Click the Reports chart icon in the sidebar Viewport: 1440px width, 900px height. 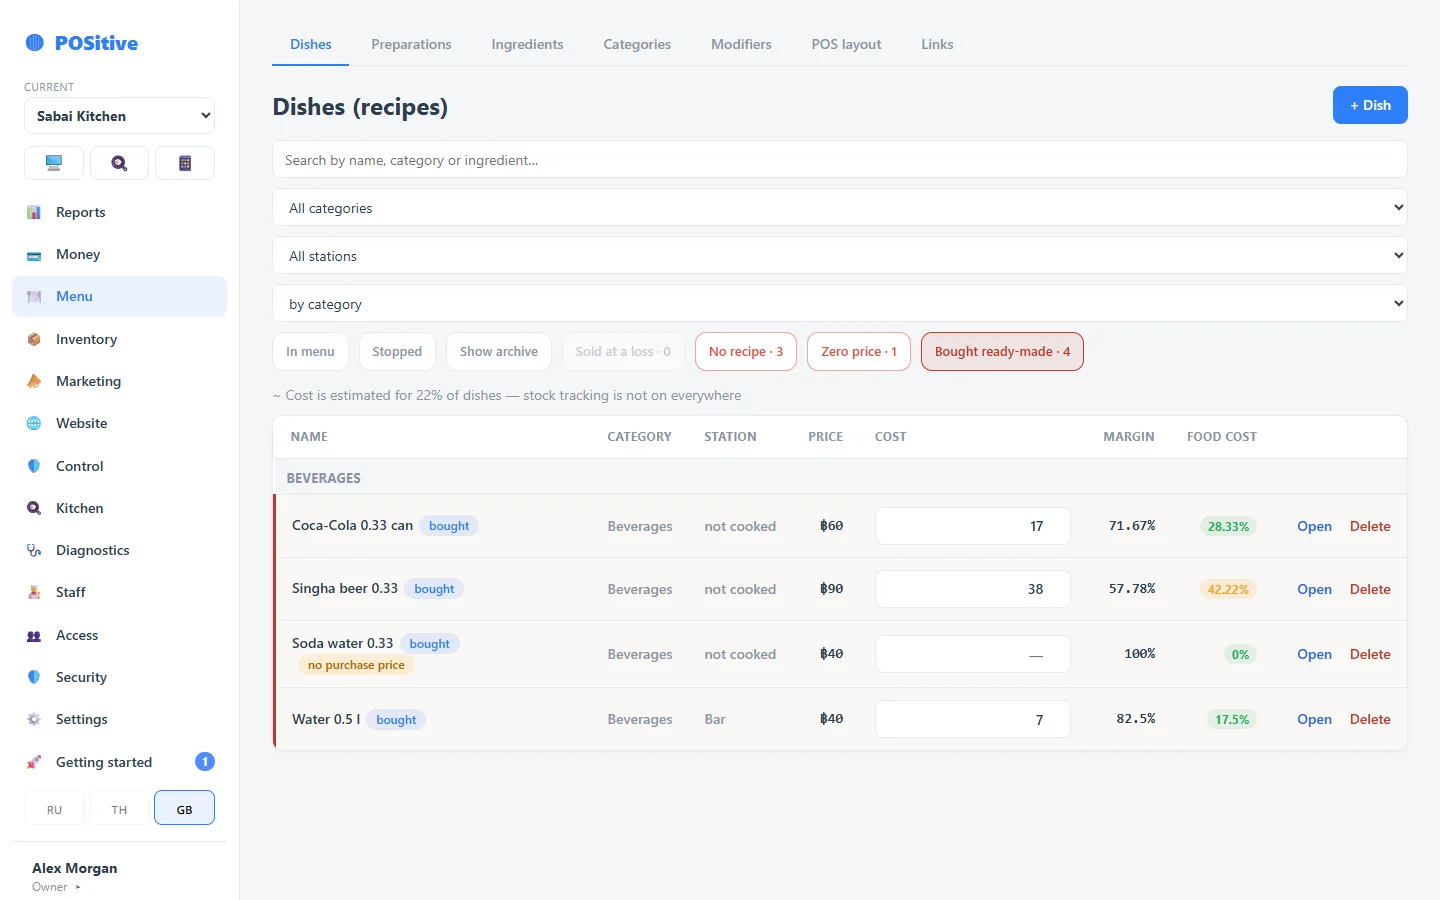tap(34, 212)
